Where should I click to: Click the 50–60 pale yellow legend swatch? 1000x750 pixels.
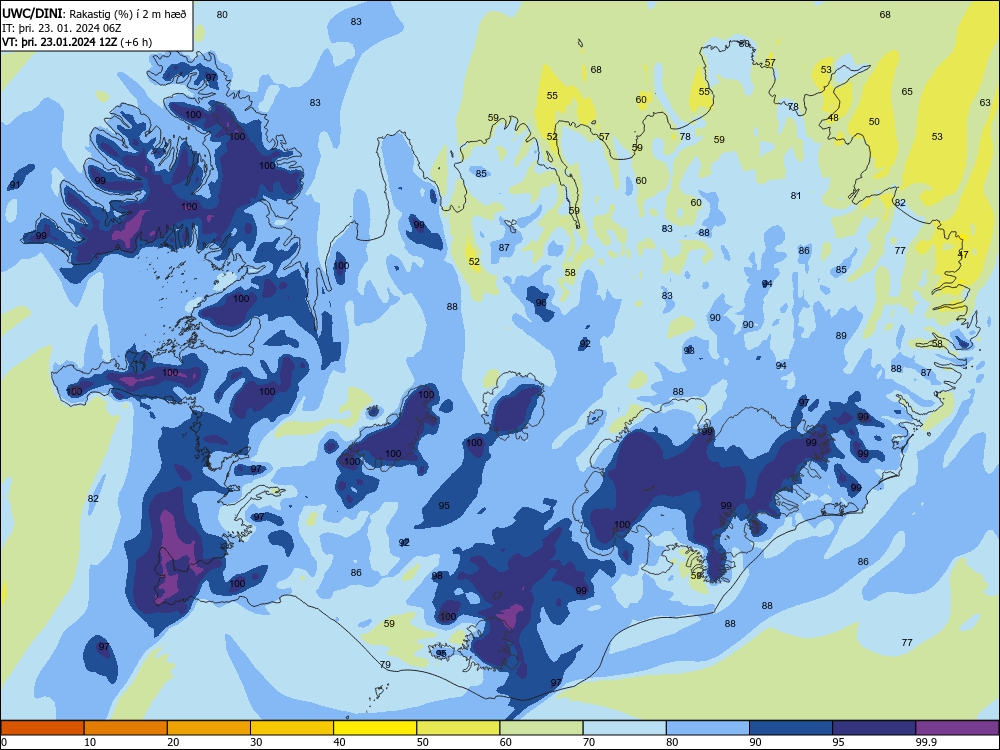coord(458,728)
